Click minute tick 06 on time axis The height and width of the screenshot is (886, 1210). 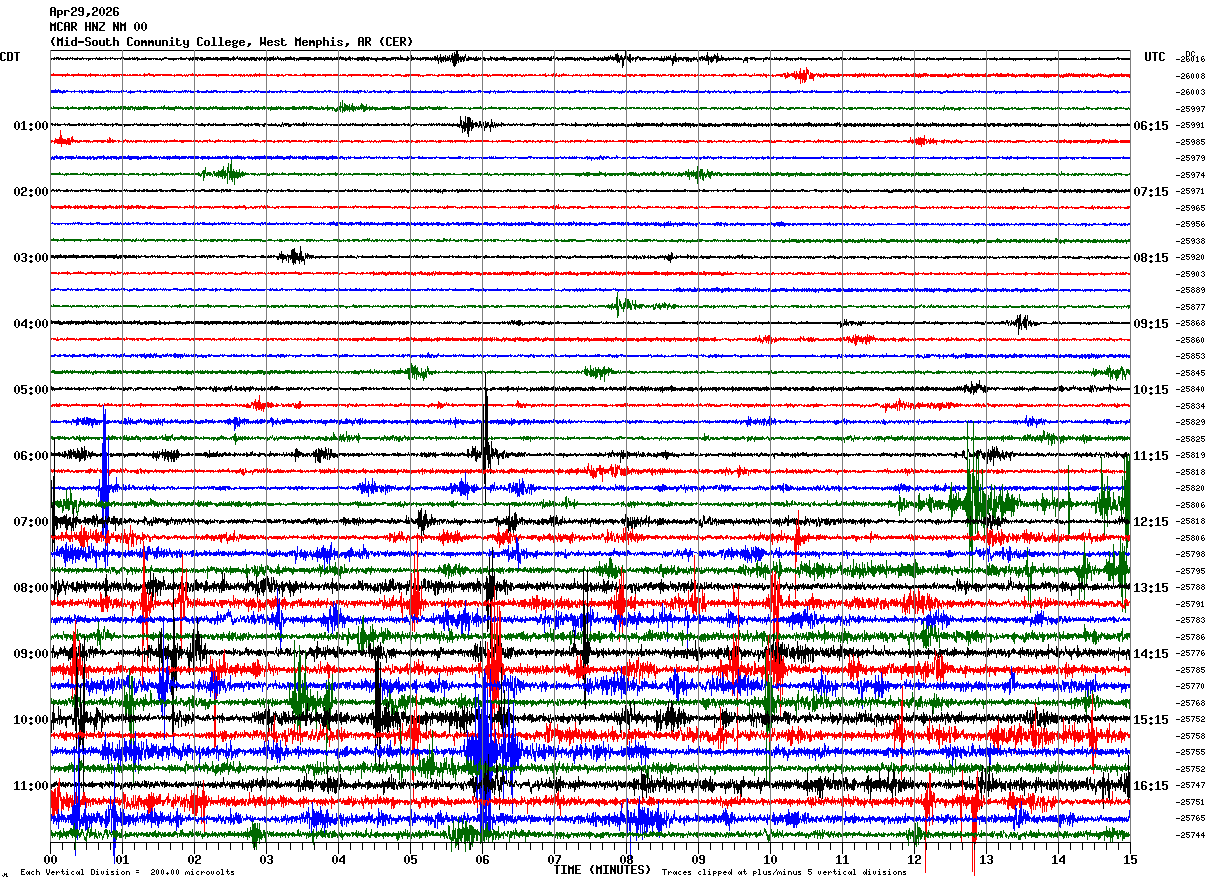click(x=483, y=859)
